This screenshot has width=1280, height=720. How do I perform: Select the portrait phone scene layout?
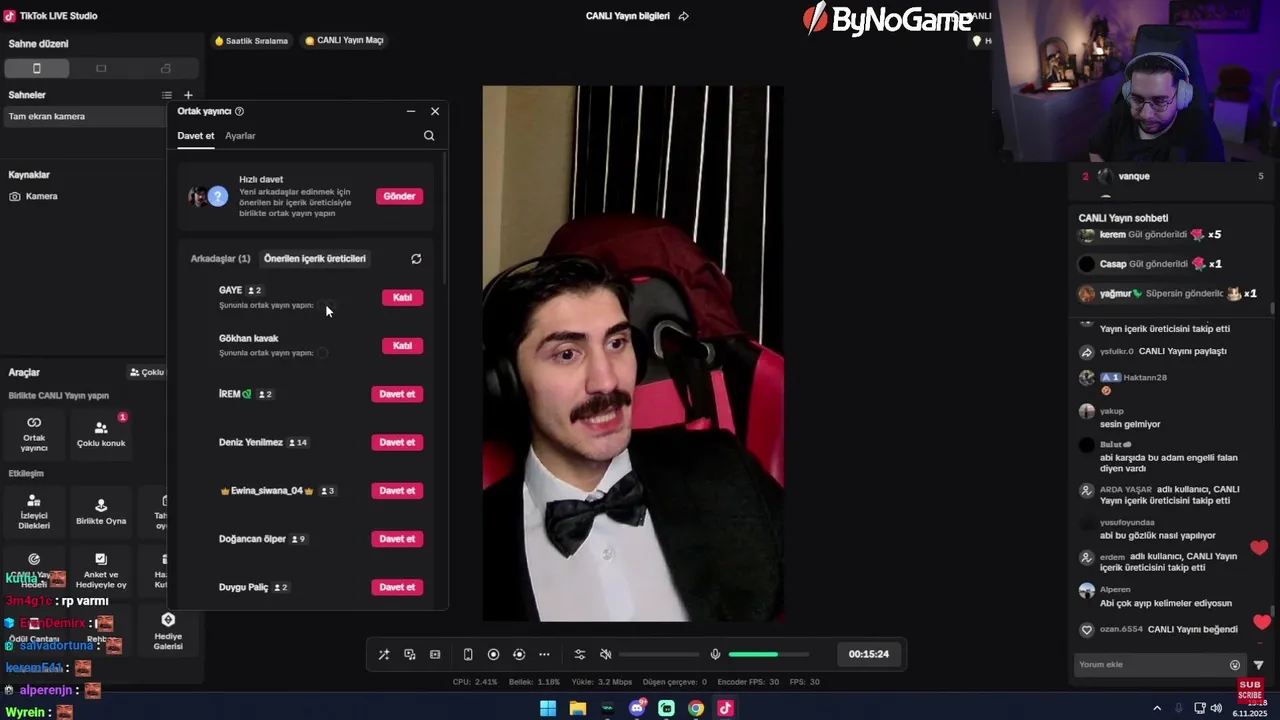coord(37,68)
